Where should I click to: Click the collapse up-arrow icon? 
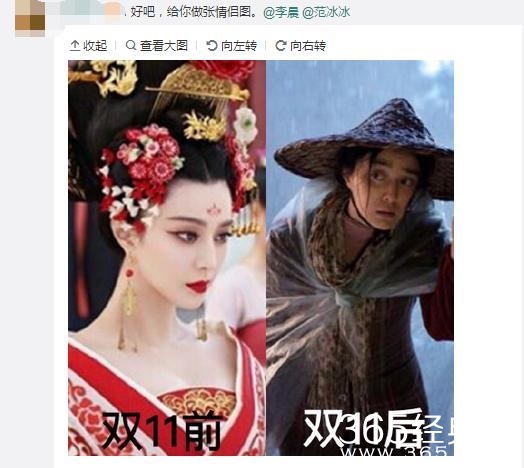[x=75, y=45]
